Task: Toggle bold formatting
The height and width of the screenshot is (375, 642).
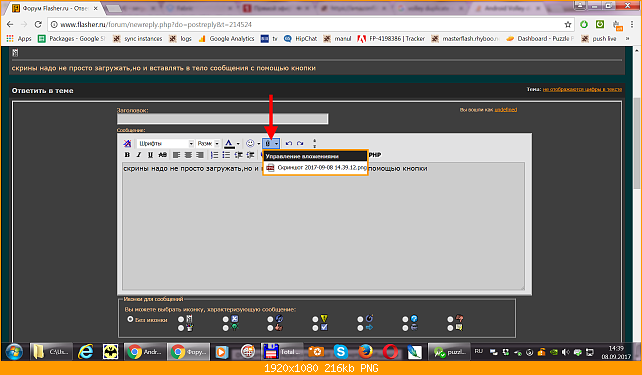Action: pos(127,155)
